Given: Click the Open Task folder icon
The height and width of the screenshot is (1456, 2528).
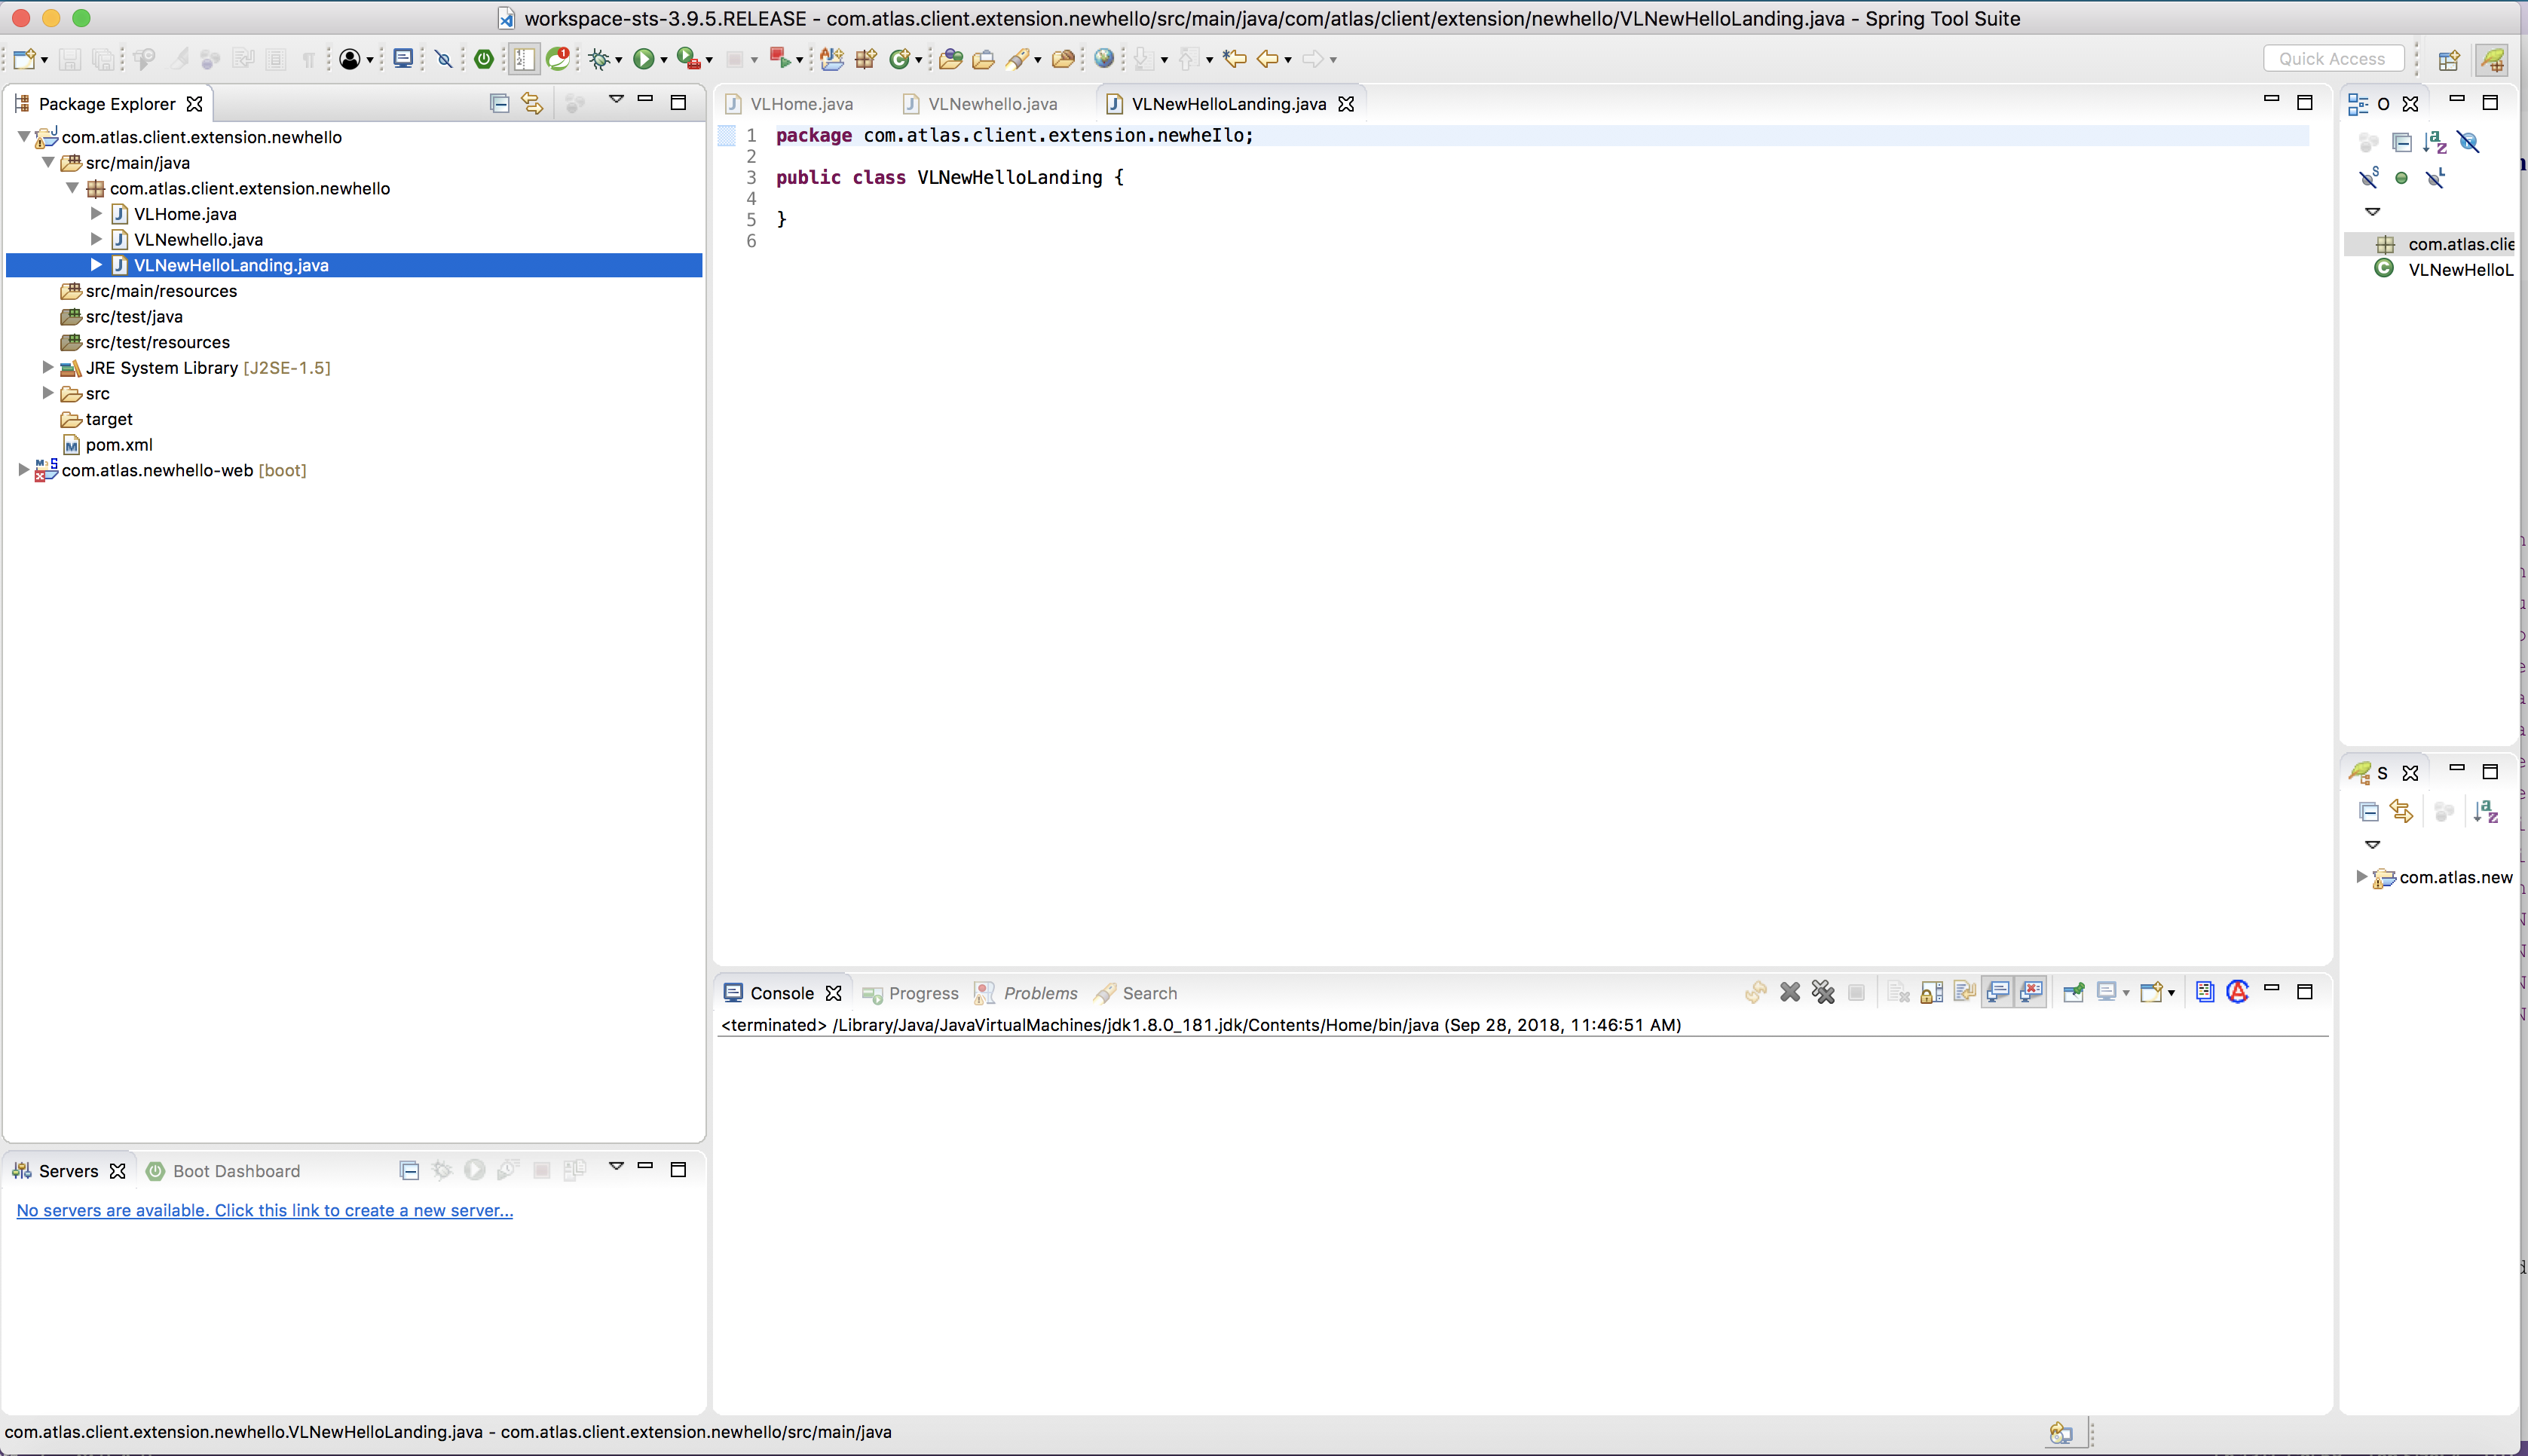Looking at the screenshot, I should 983,59.
